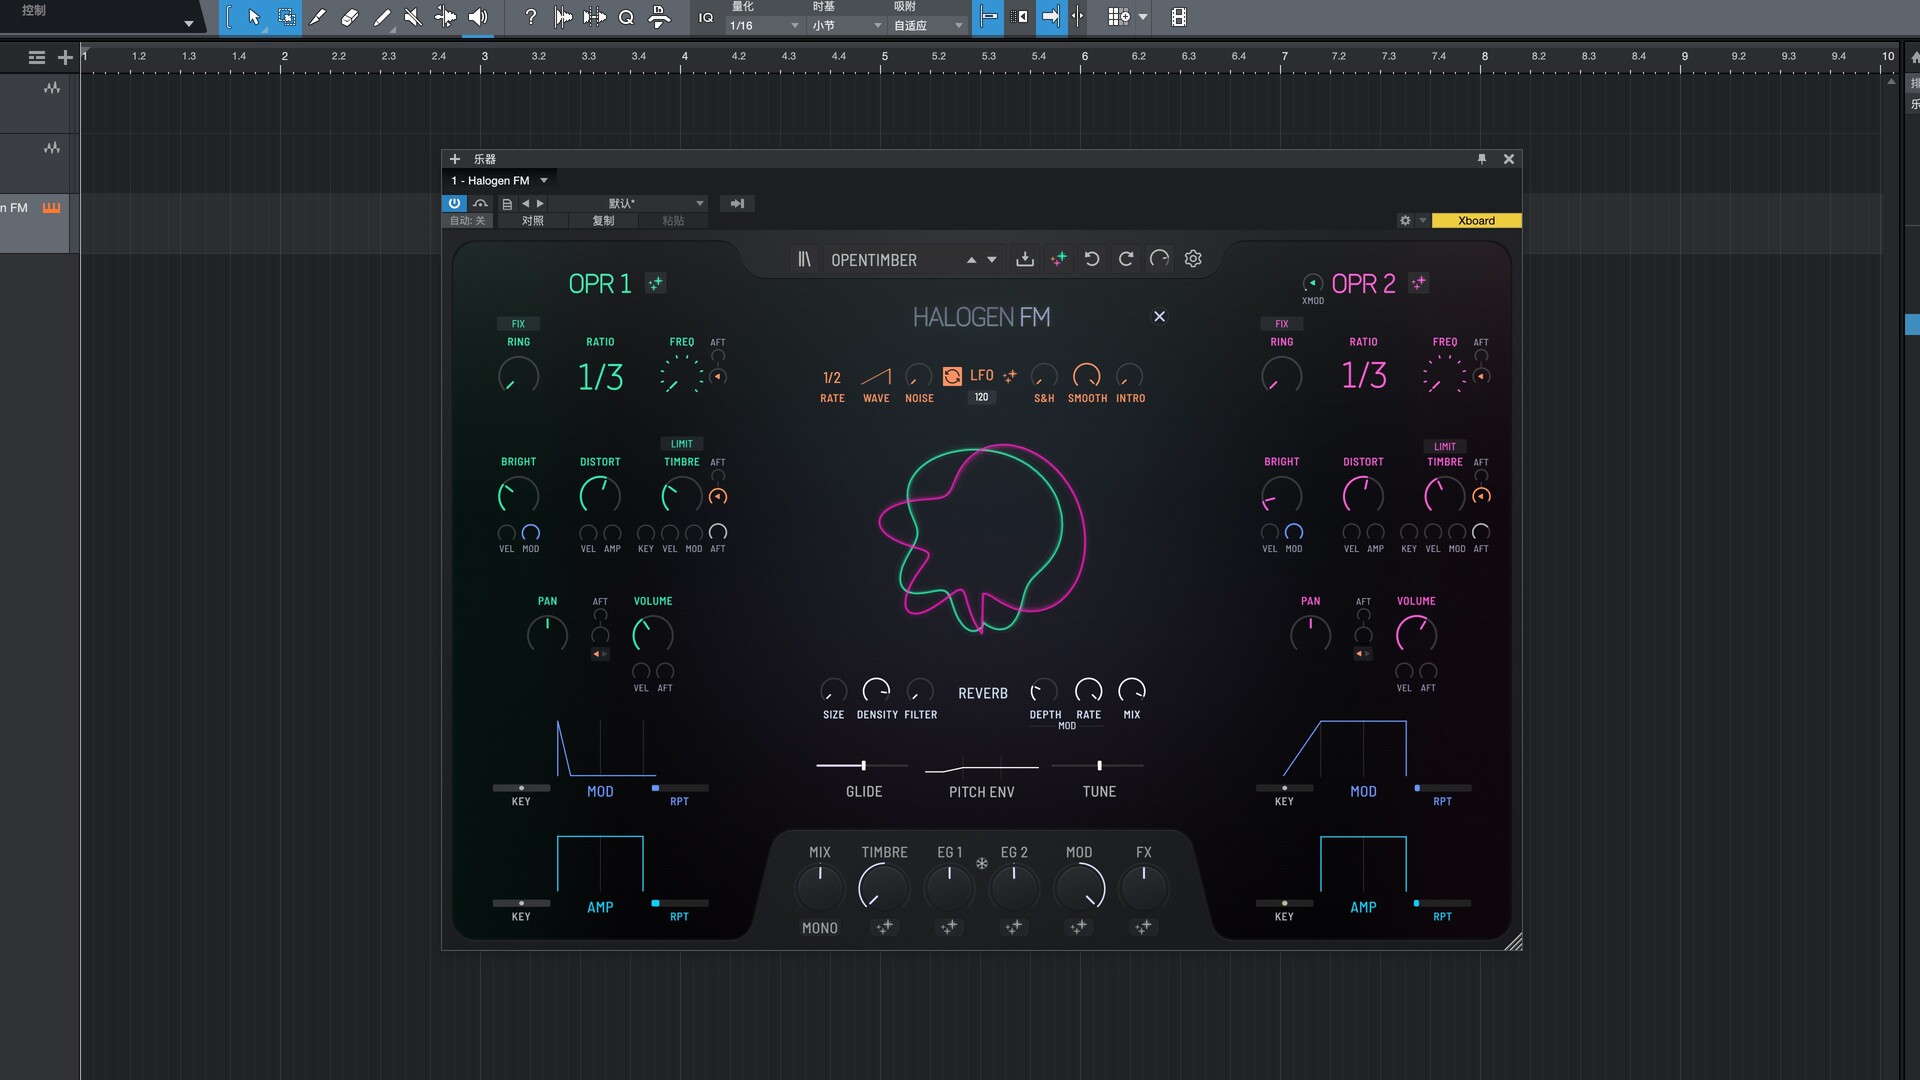The image size is (1920, 1080).
Task: Select the OPR 2 AMP envelope label
Action: pyautogui.click(x=1363, y=907)
